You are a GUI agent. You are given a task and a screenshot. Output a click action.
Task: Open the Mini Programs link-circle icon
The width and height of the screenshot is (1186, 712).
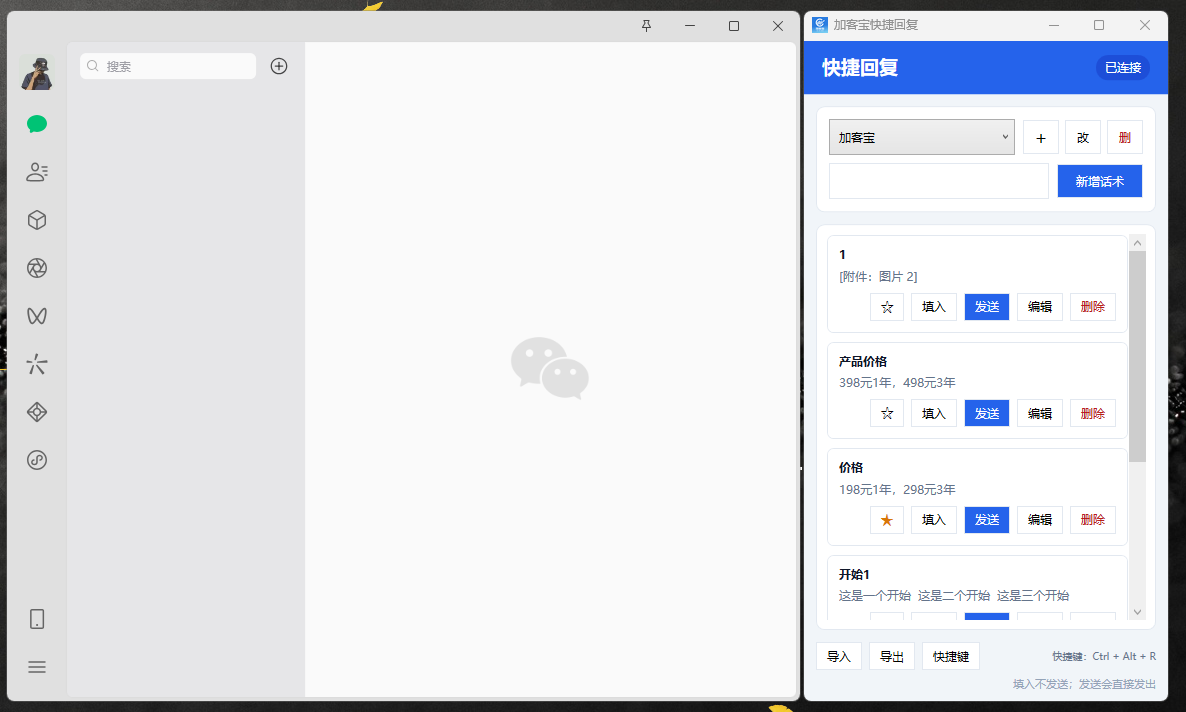click(x=36, y=460)
